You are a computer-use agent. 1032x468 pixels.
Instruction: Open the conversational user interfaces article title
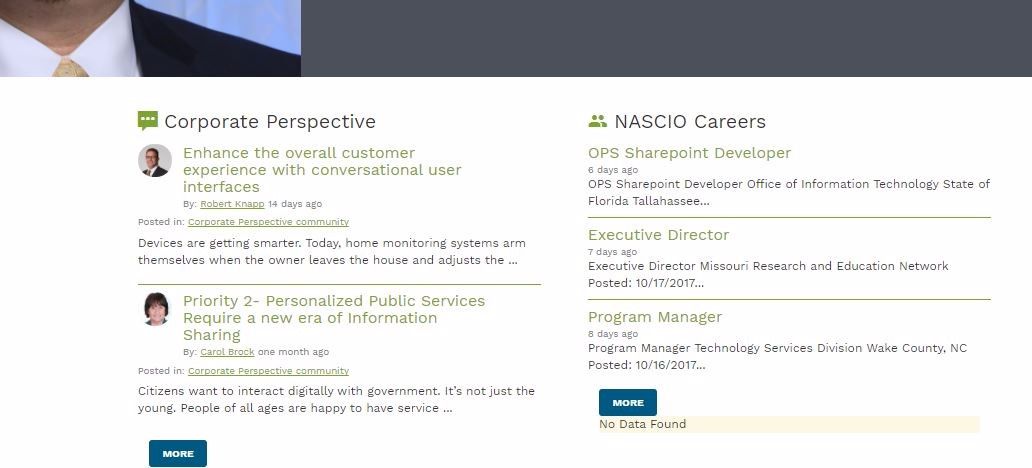(322, 170)
